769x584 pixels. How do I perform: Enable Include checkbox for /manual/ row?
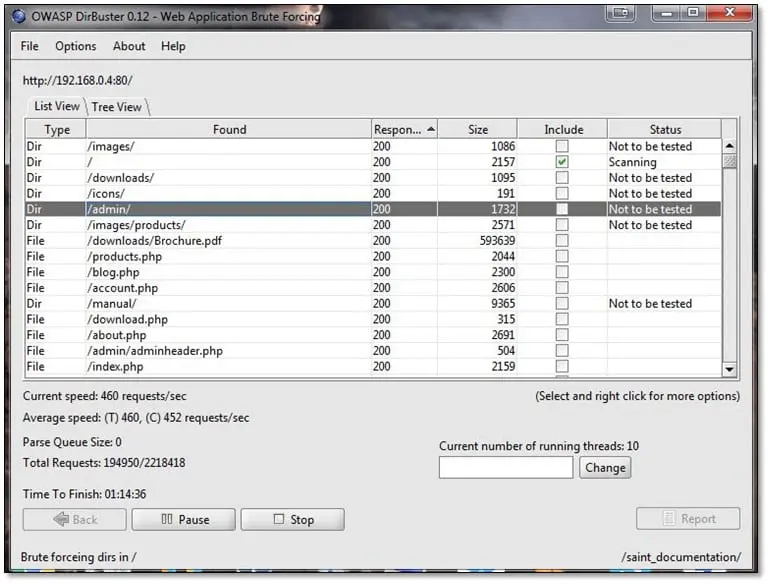tap(562, 304)
